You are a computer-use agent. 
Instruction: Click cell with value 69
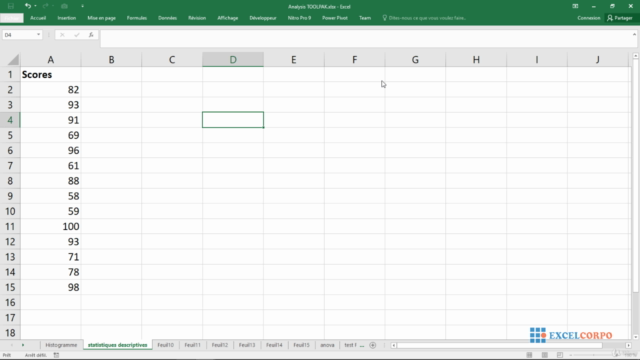pyautogui.click(x=51, y=136)
